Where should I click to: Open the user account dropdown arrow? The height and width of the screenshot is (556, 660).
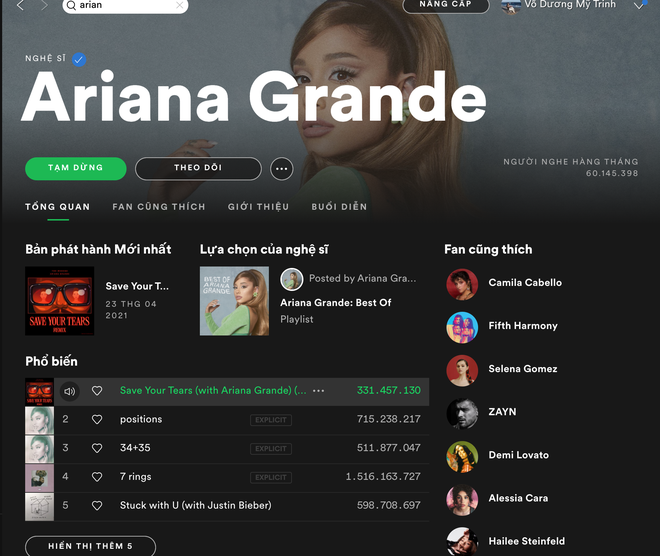click(x=639, y=5)
